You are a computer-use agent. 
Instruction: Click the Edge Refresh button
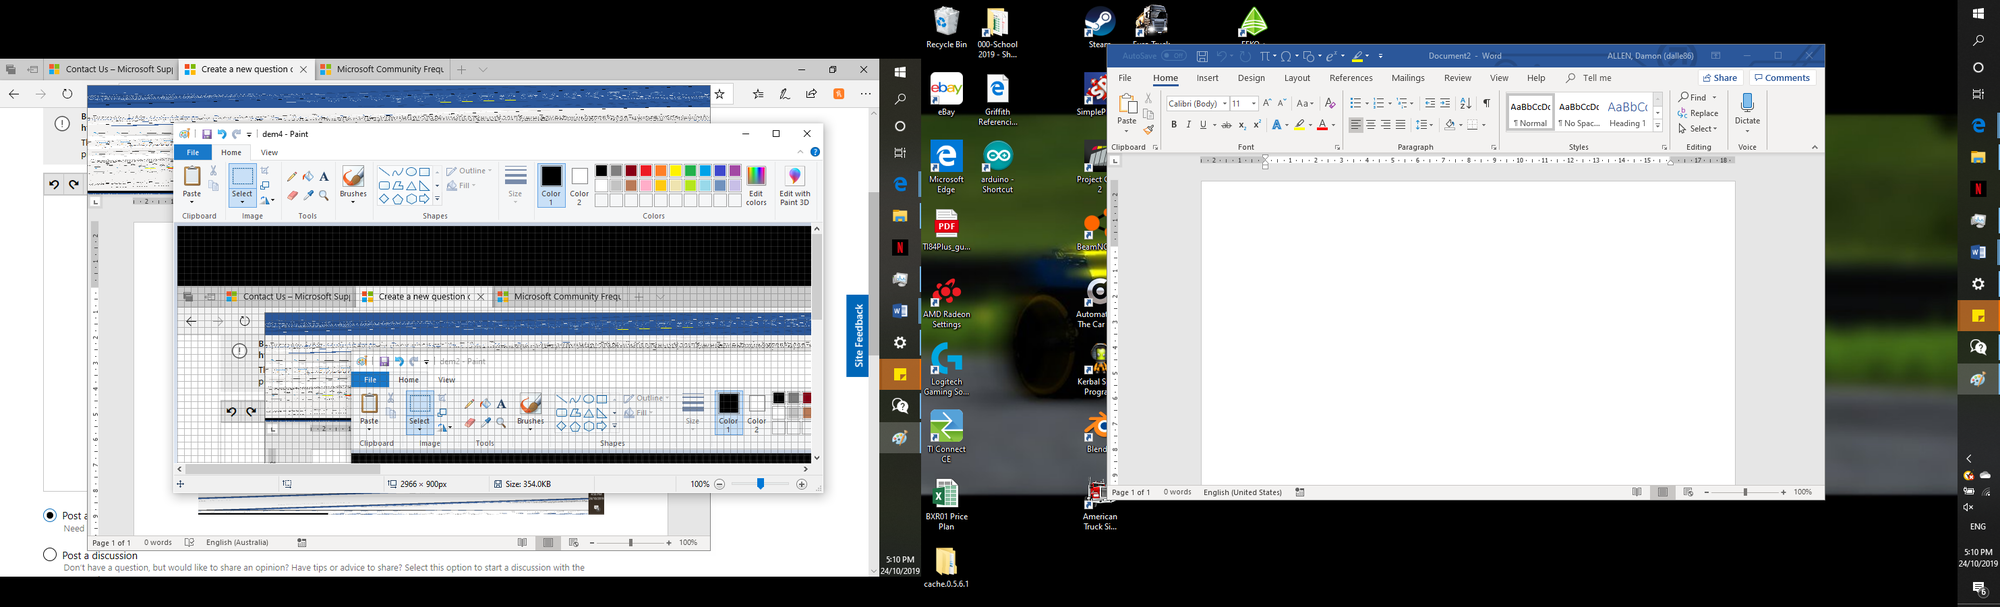coord(67,94)
